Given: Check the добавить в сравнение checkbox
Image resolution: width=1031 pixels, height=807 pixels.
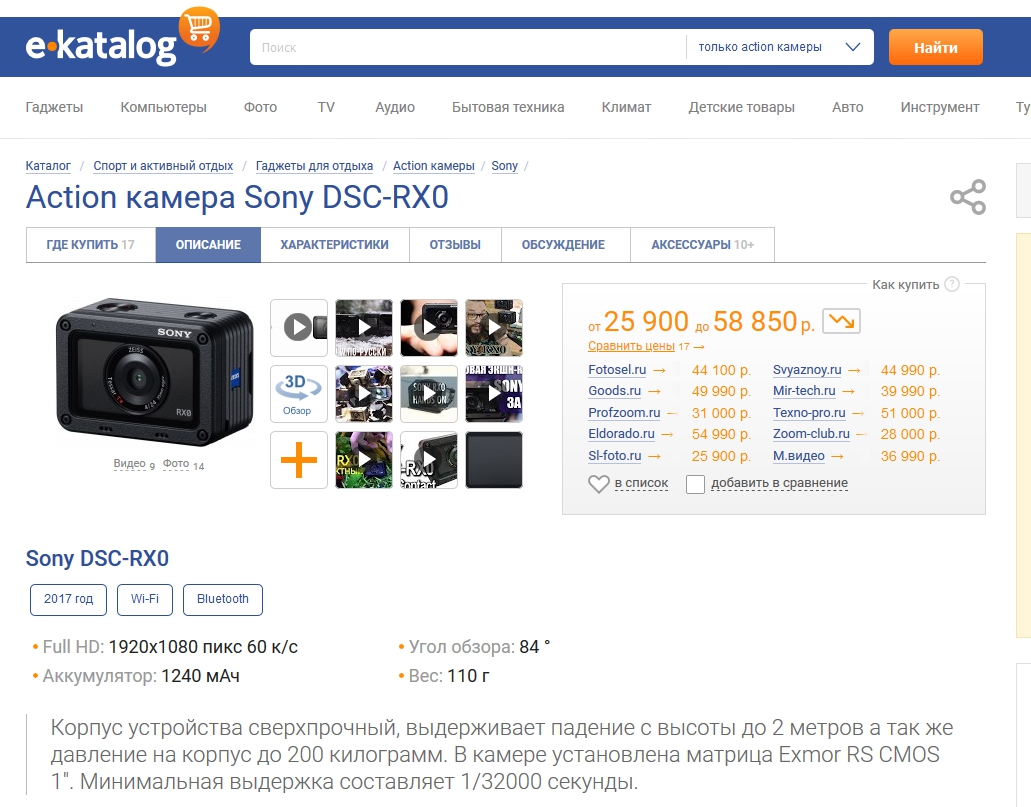Looking at the screenshot, I should [695, 484].
